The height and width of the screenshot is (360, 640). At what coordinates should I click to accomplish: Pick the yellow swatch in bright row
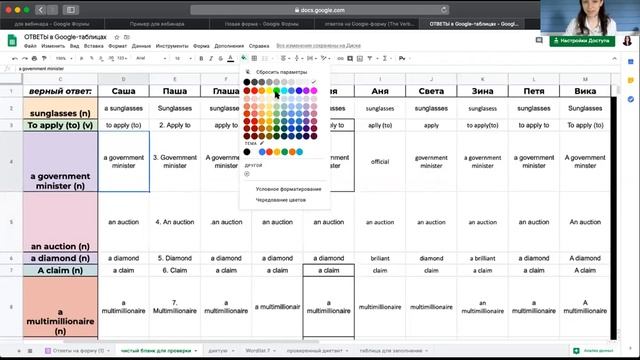click(269, 91)
